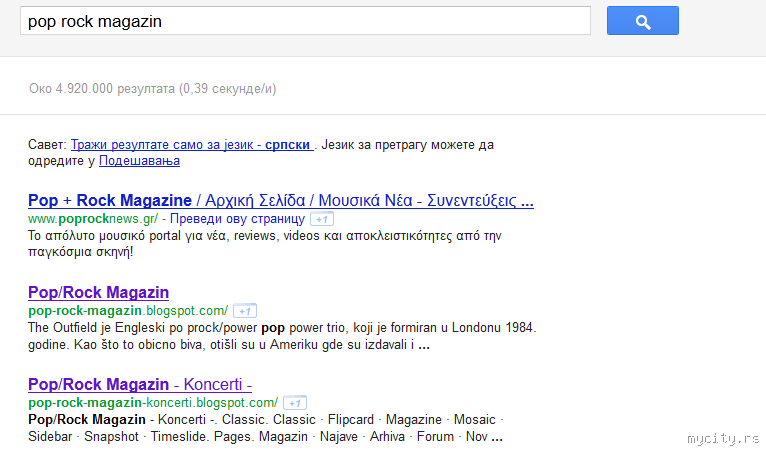Focus the search field with 'pop rock magazin'

(x=305, y=21)
